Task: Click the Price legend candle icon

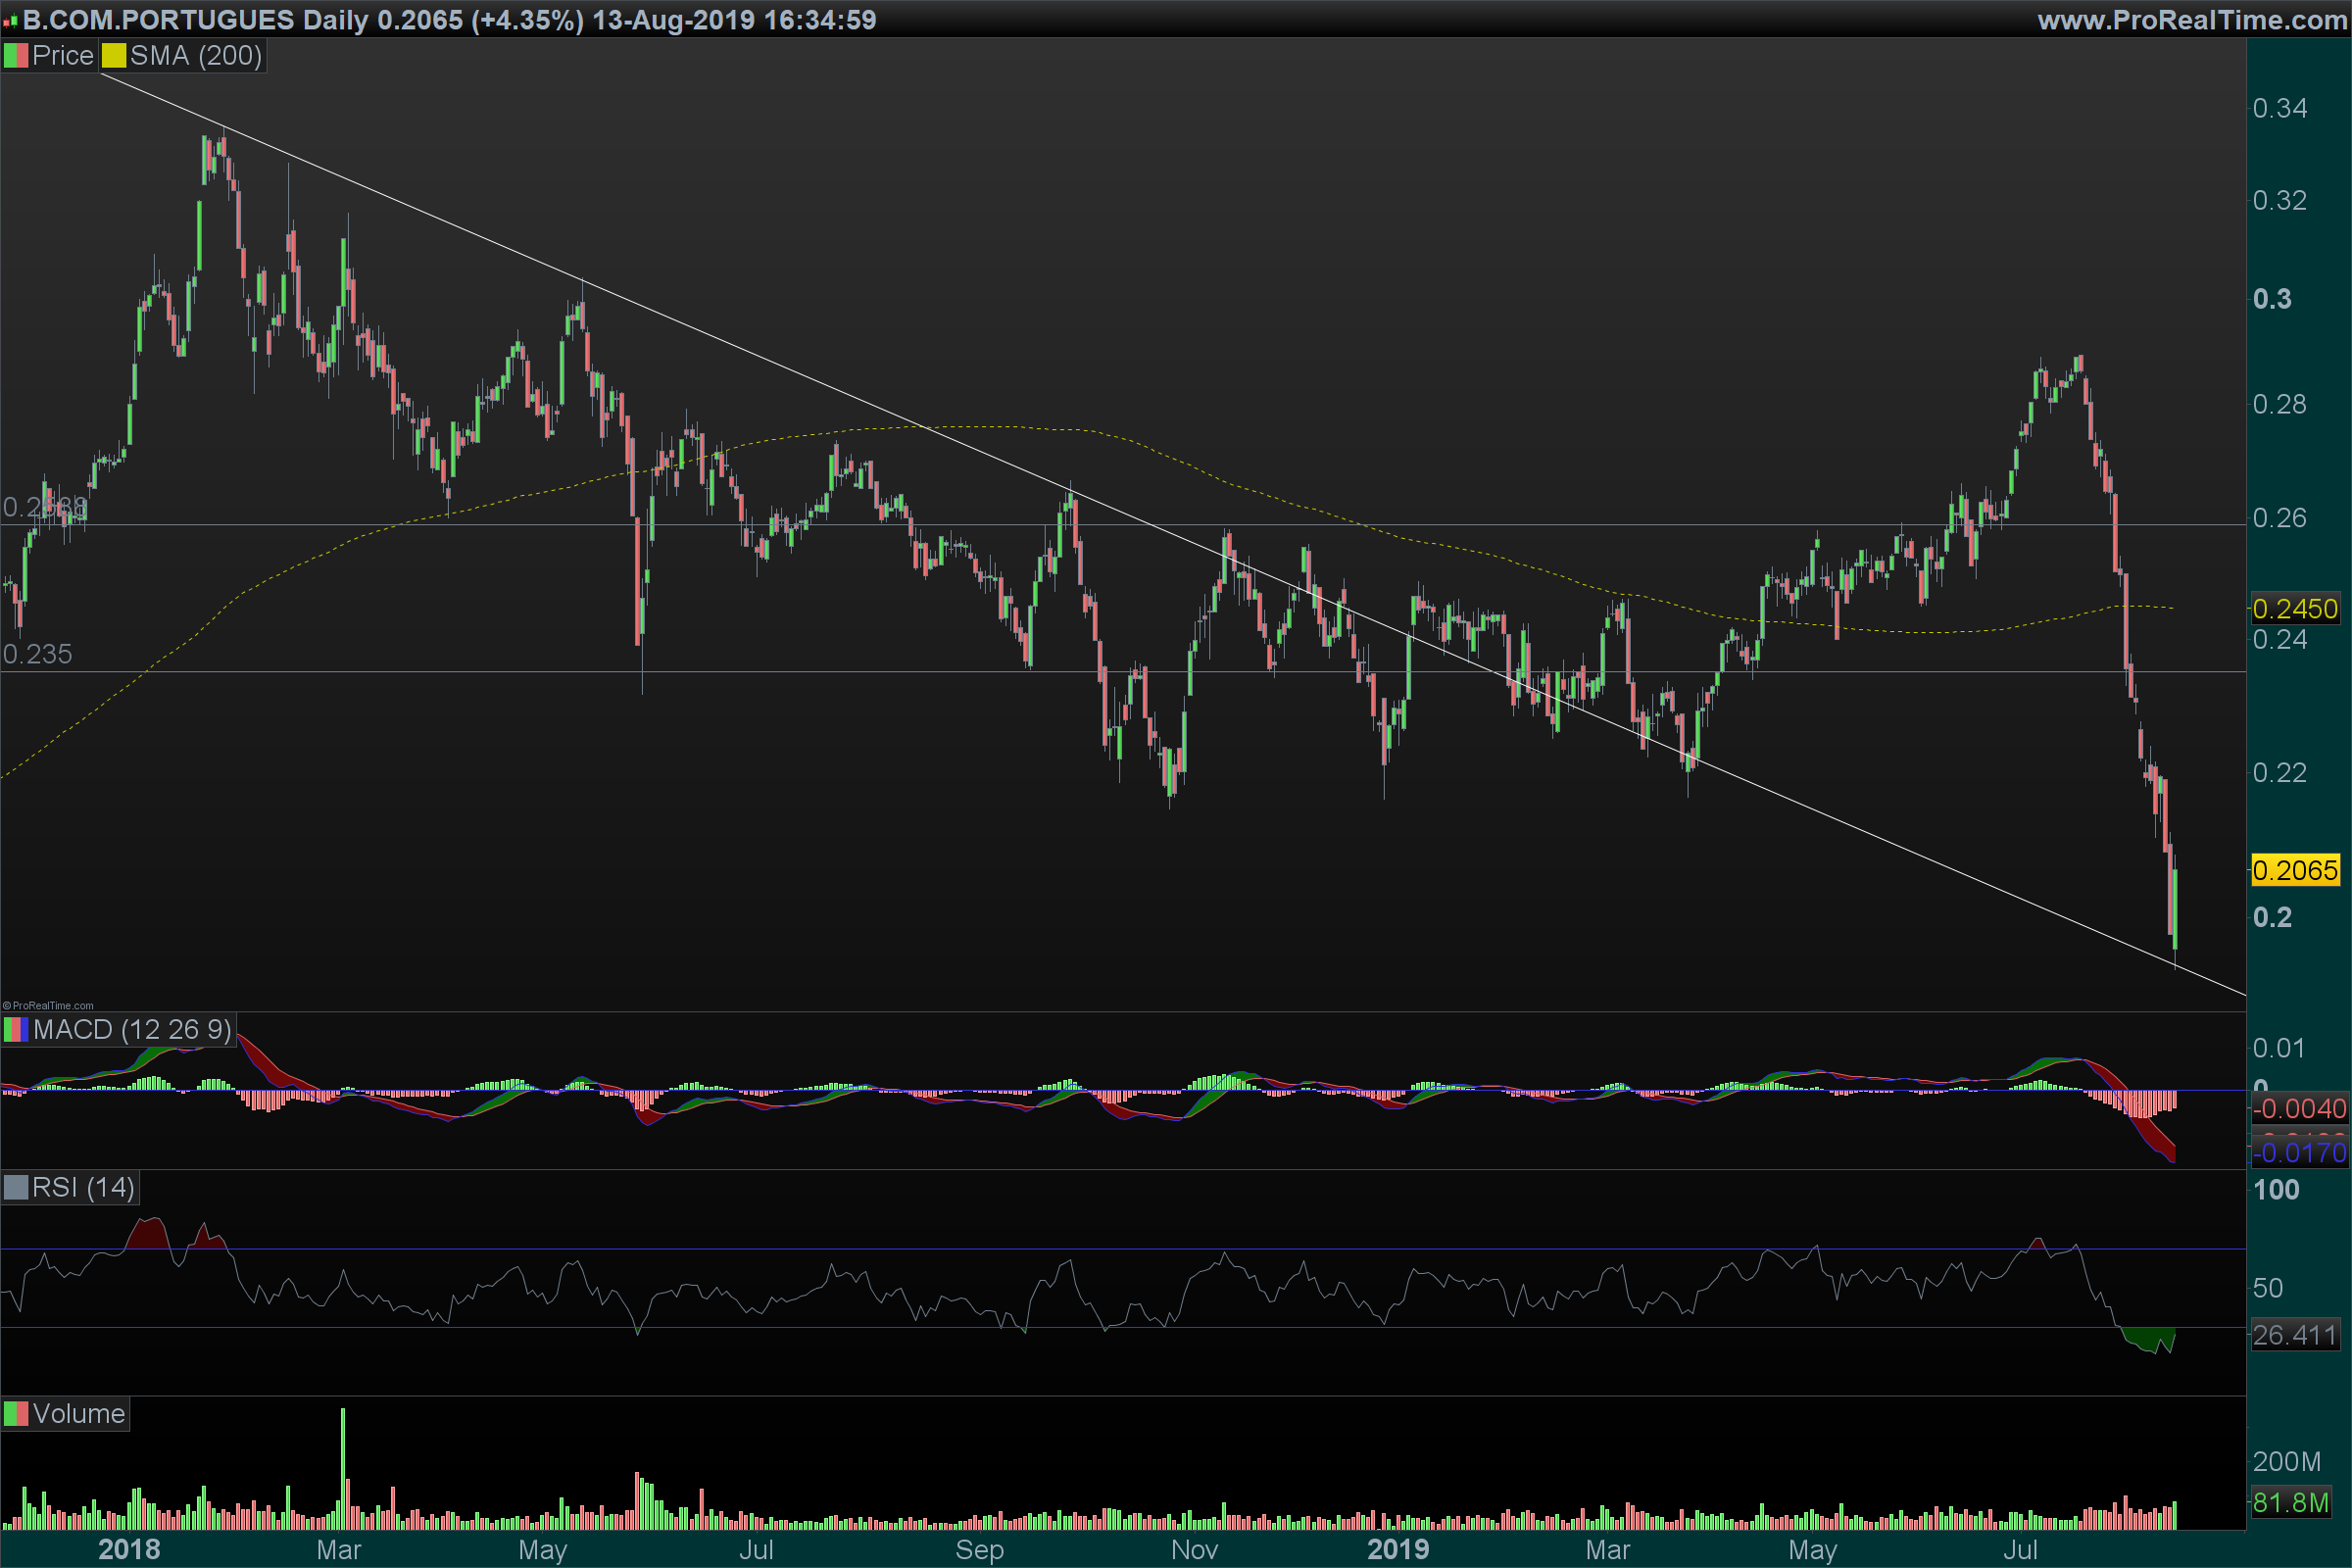Action: pos(16,56)
